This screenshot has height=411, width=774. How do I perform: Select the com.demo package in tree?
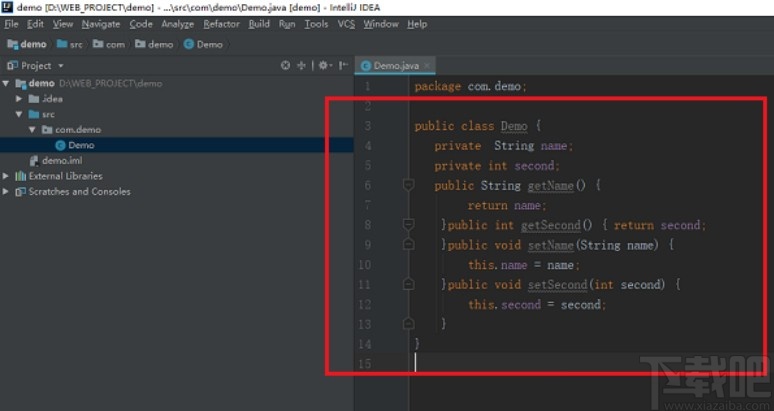[x=78, y=130]
